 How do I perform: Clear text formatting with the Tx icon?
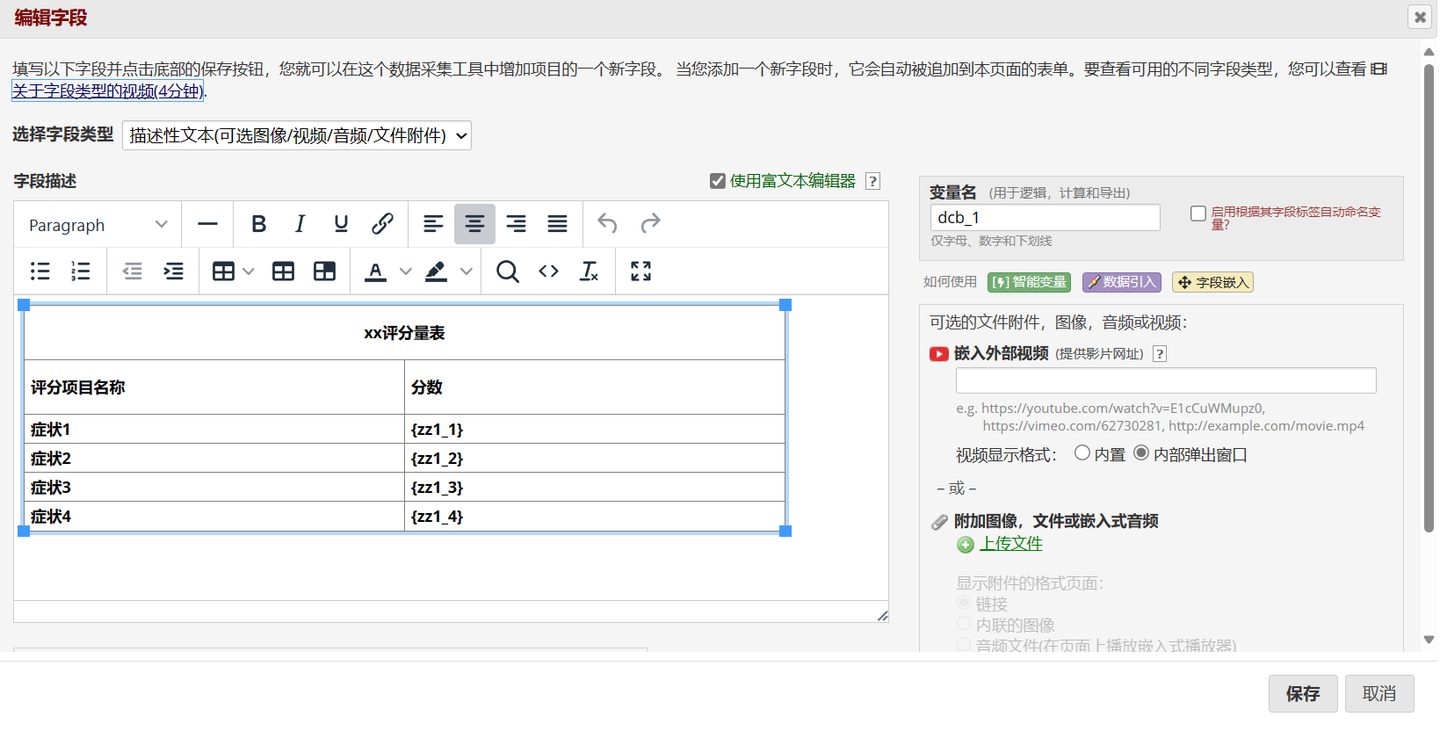tap(589, 271)
